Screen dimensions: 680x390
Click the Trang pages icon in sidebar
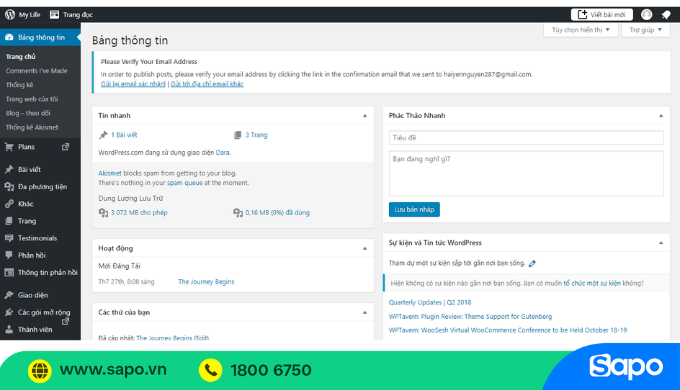tap(9, 221)
